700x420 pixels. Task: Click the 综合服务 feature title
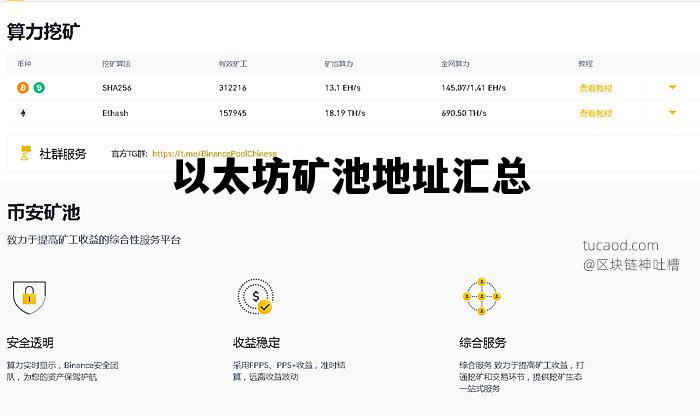pos(483,343)
